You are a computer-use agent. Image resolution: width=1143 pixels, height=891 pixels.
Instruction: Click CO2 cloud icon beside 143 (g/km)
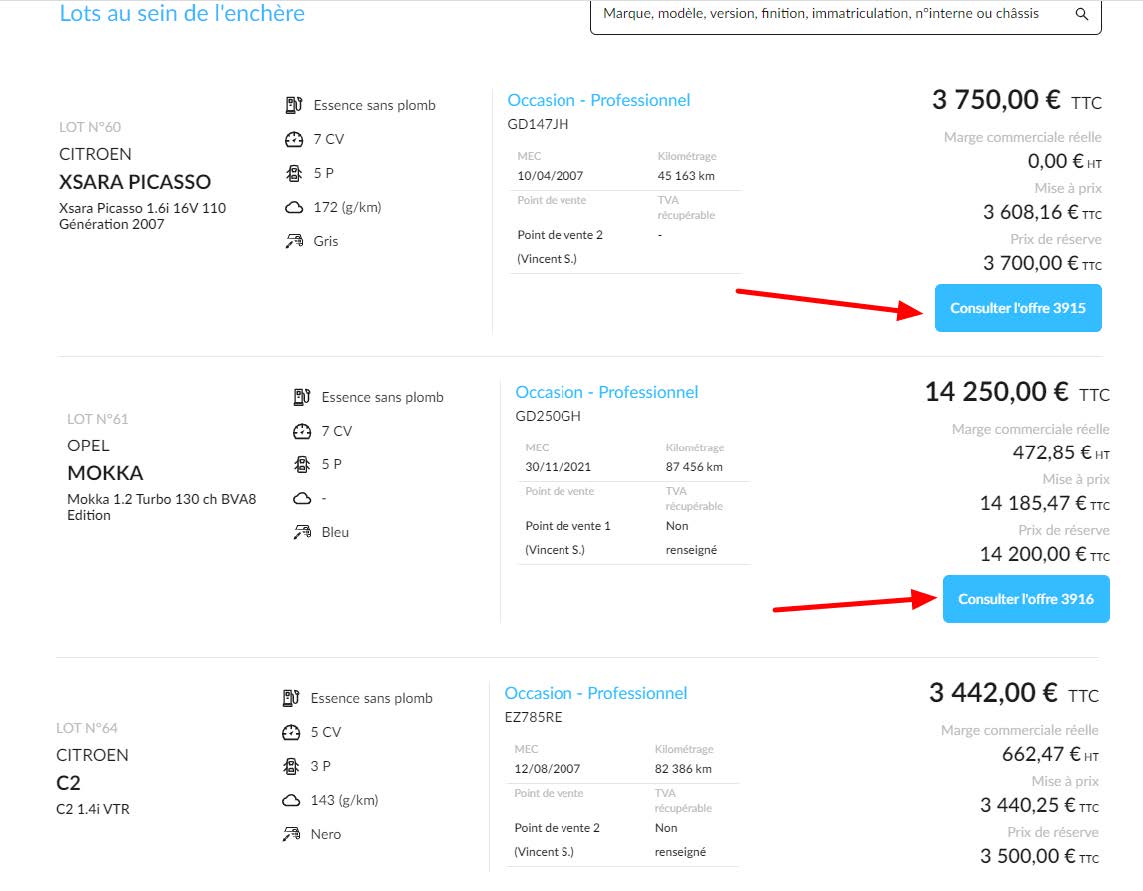coord(291,801)
